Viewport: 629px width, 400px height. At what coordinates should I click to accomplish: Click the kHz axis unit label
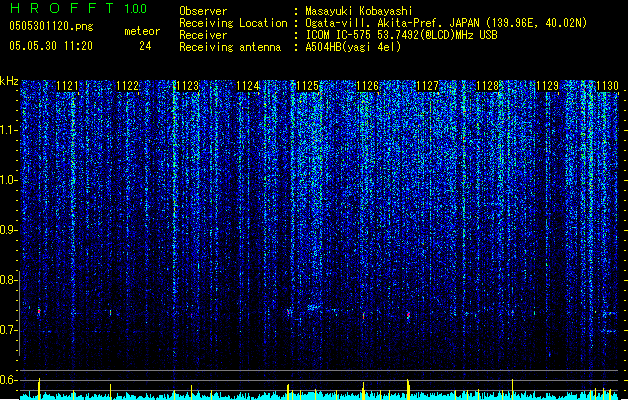[9, 81]
